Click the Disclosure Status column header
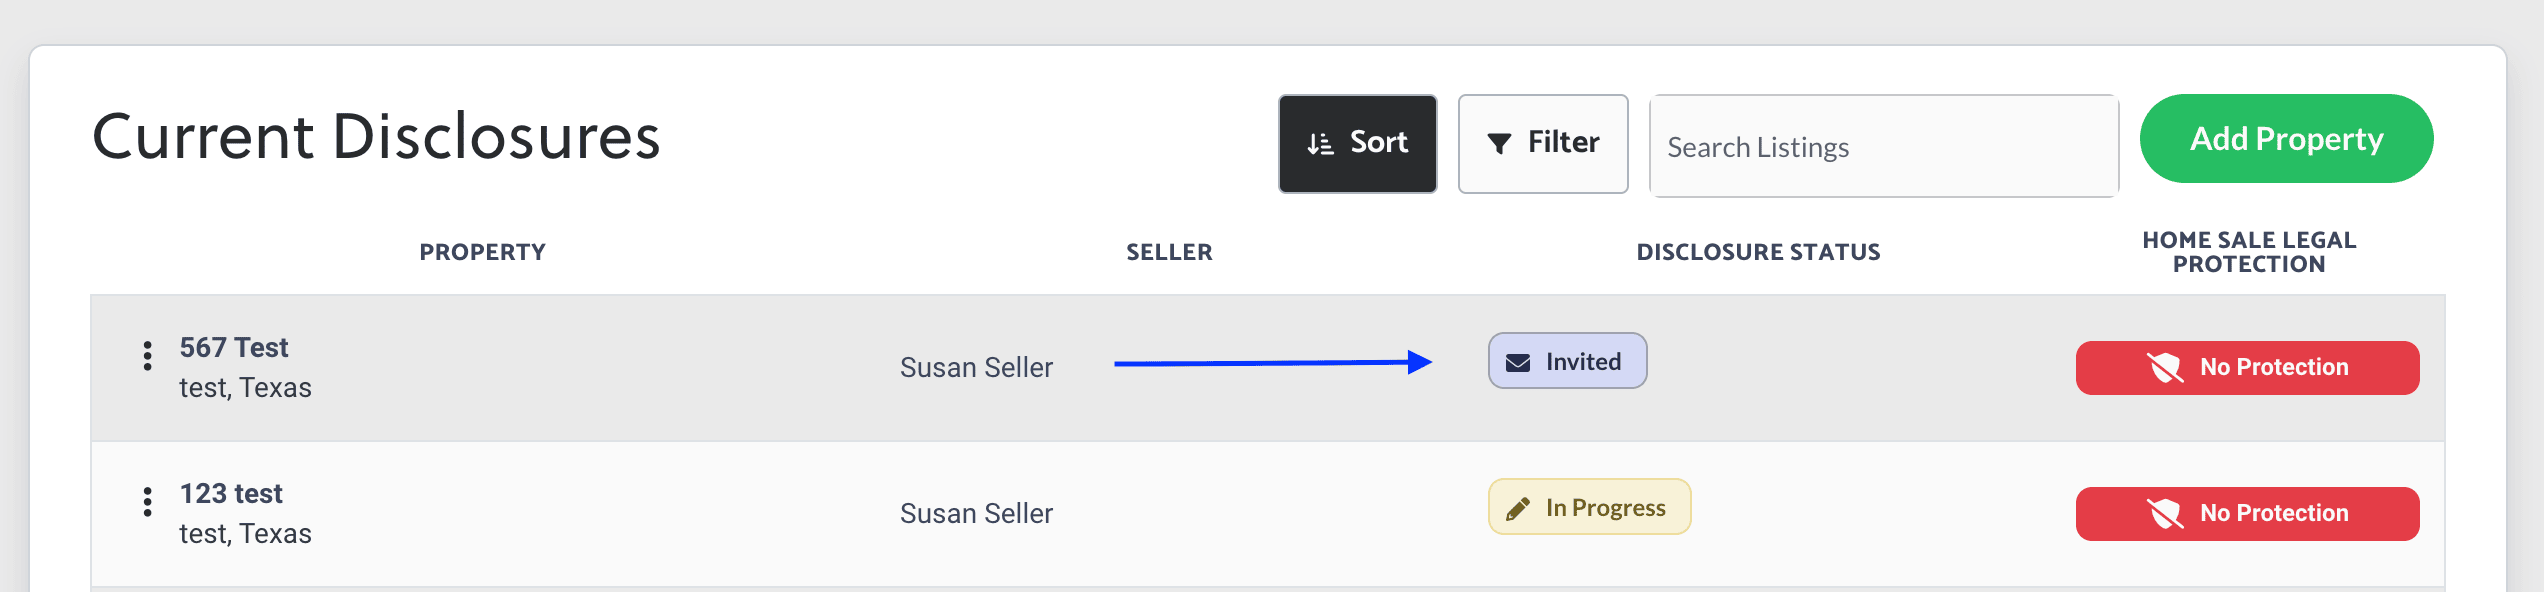Viewport: 2544px width, 592px height. (x=1758, y=252)
